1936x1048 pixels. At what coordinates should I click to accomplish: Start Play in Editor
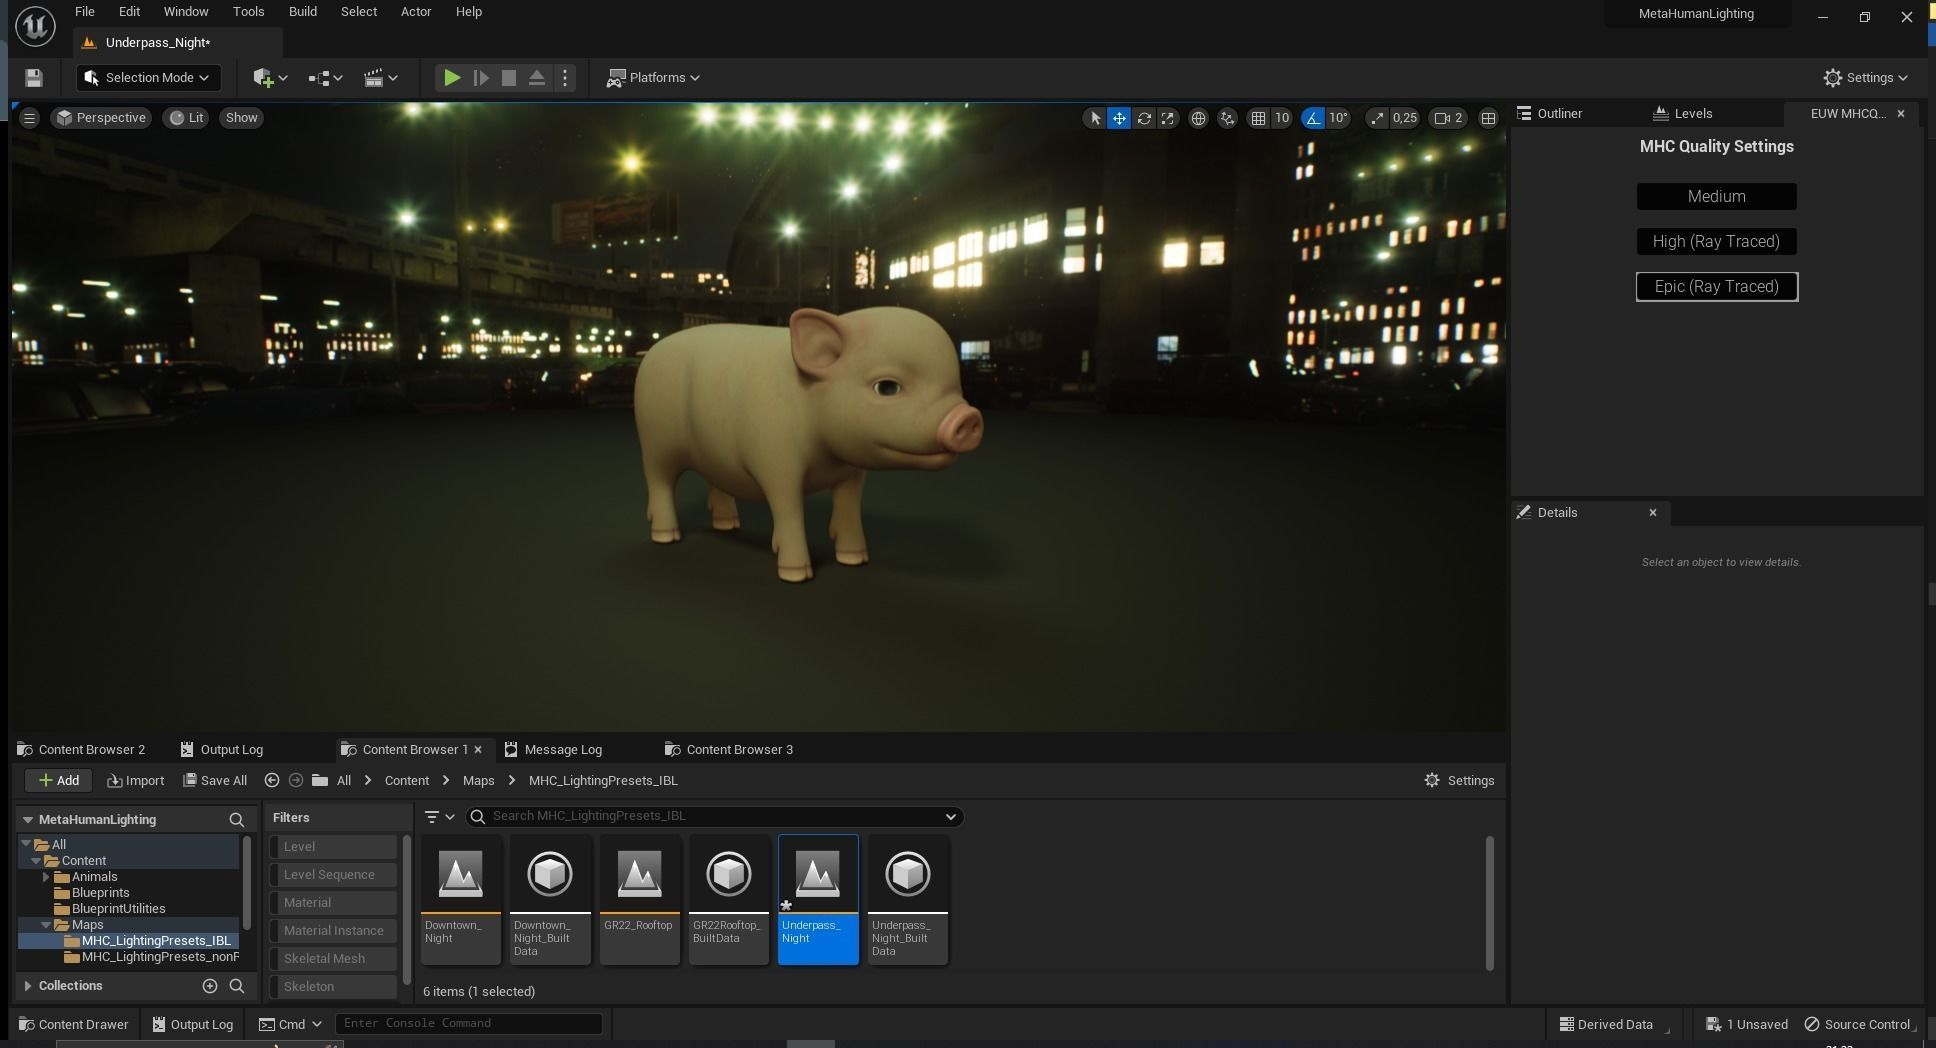click(452, 78)
